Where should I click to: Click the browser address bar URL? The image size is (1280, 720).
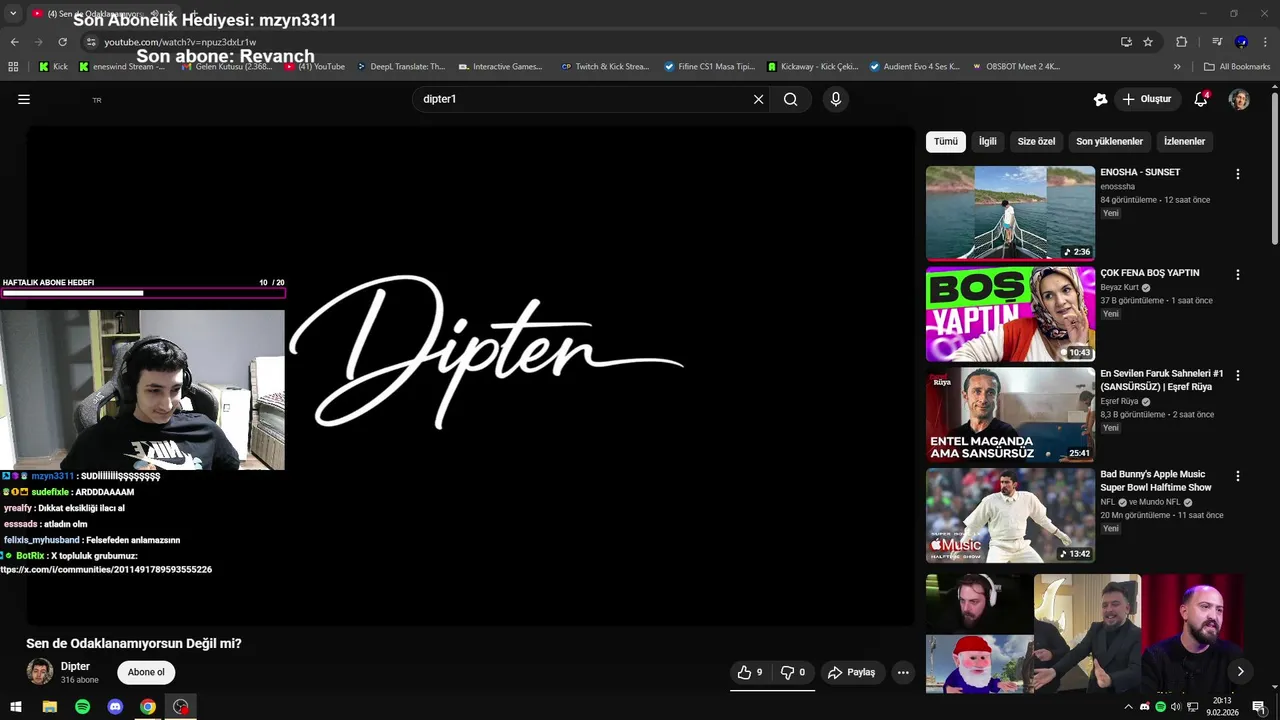point(180,42)
